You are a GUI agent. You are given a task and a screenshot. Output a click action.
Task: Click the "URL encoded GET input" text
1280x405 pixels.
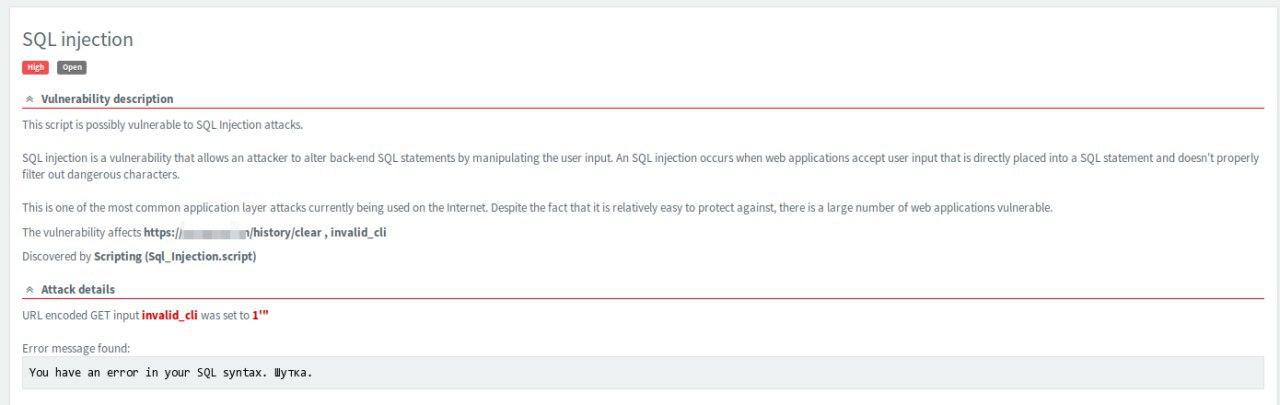point(81,314)
